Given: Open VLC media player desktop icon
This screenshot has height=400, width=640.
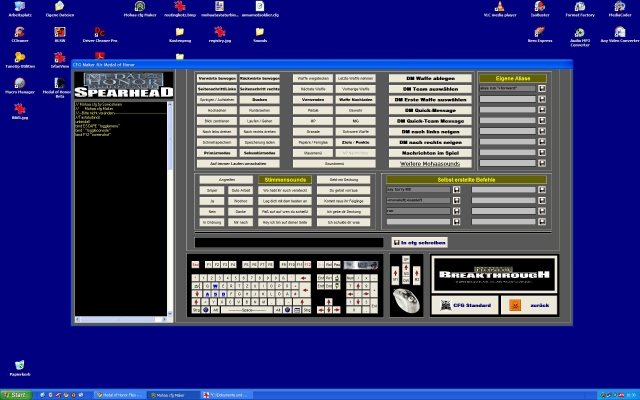Looking at the screenshot, I should pyautogui.click(x=500, y=9).
